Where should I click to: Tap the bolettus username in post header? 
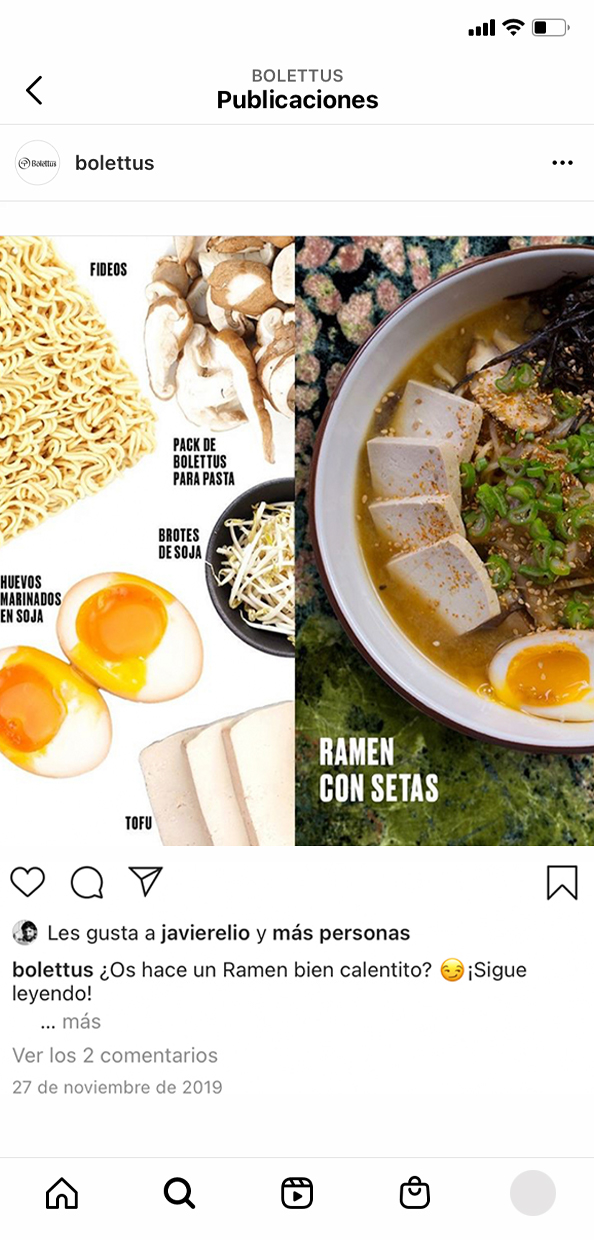[x=115, y=163]
